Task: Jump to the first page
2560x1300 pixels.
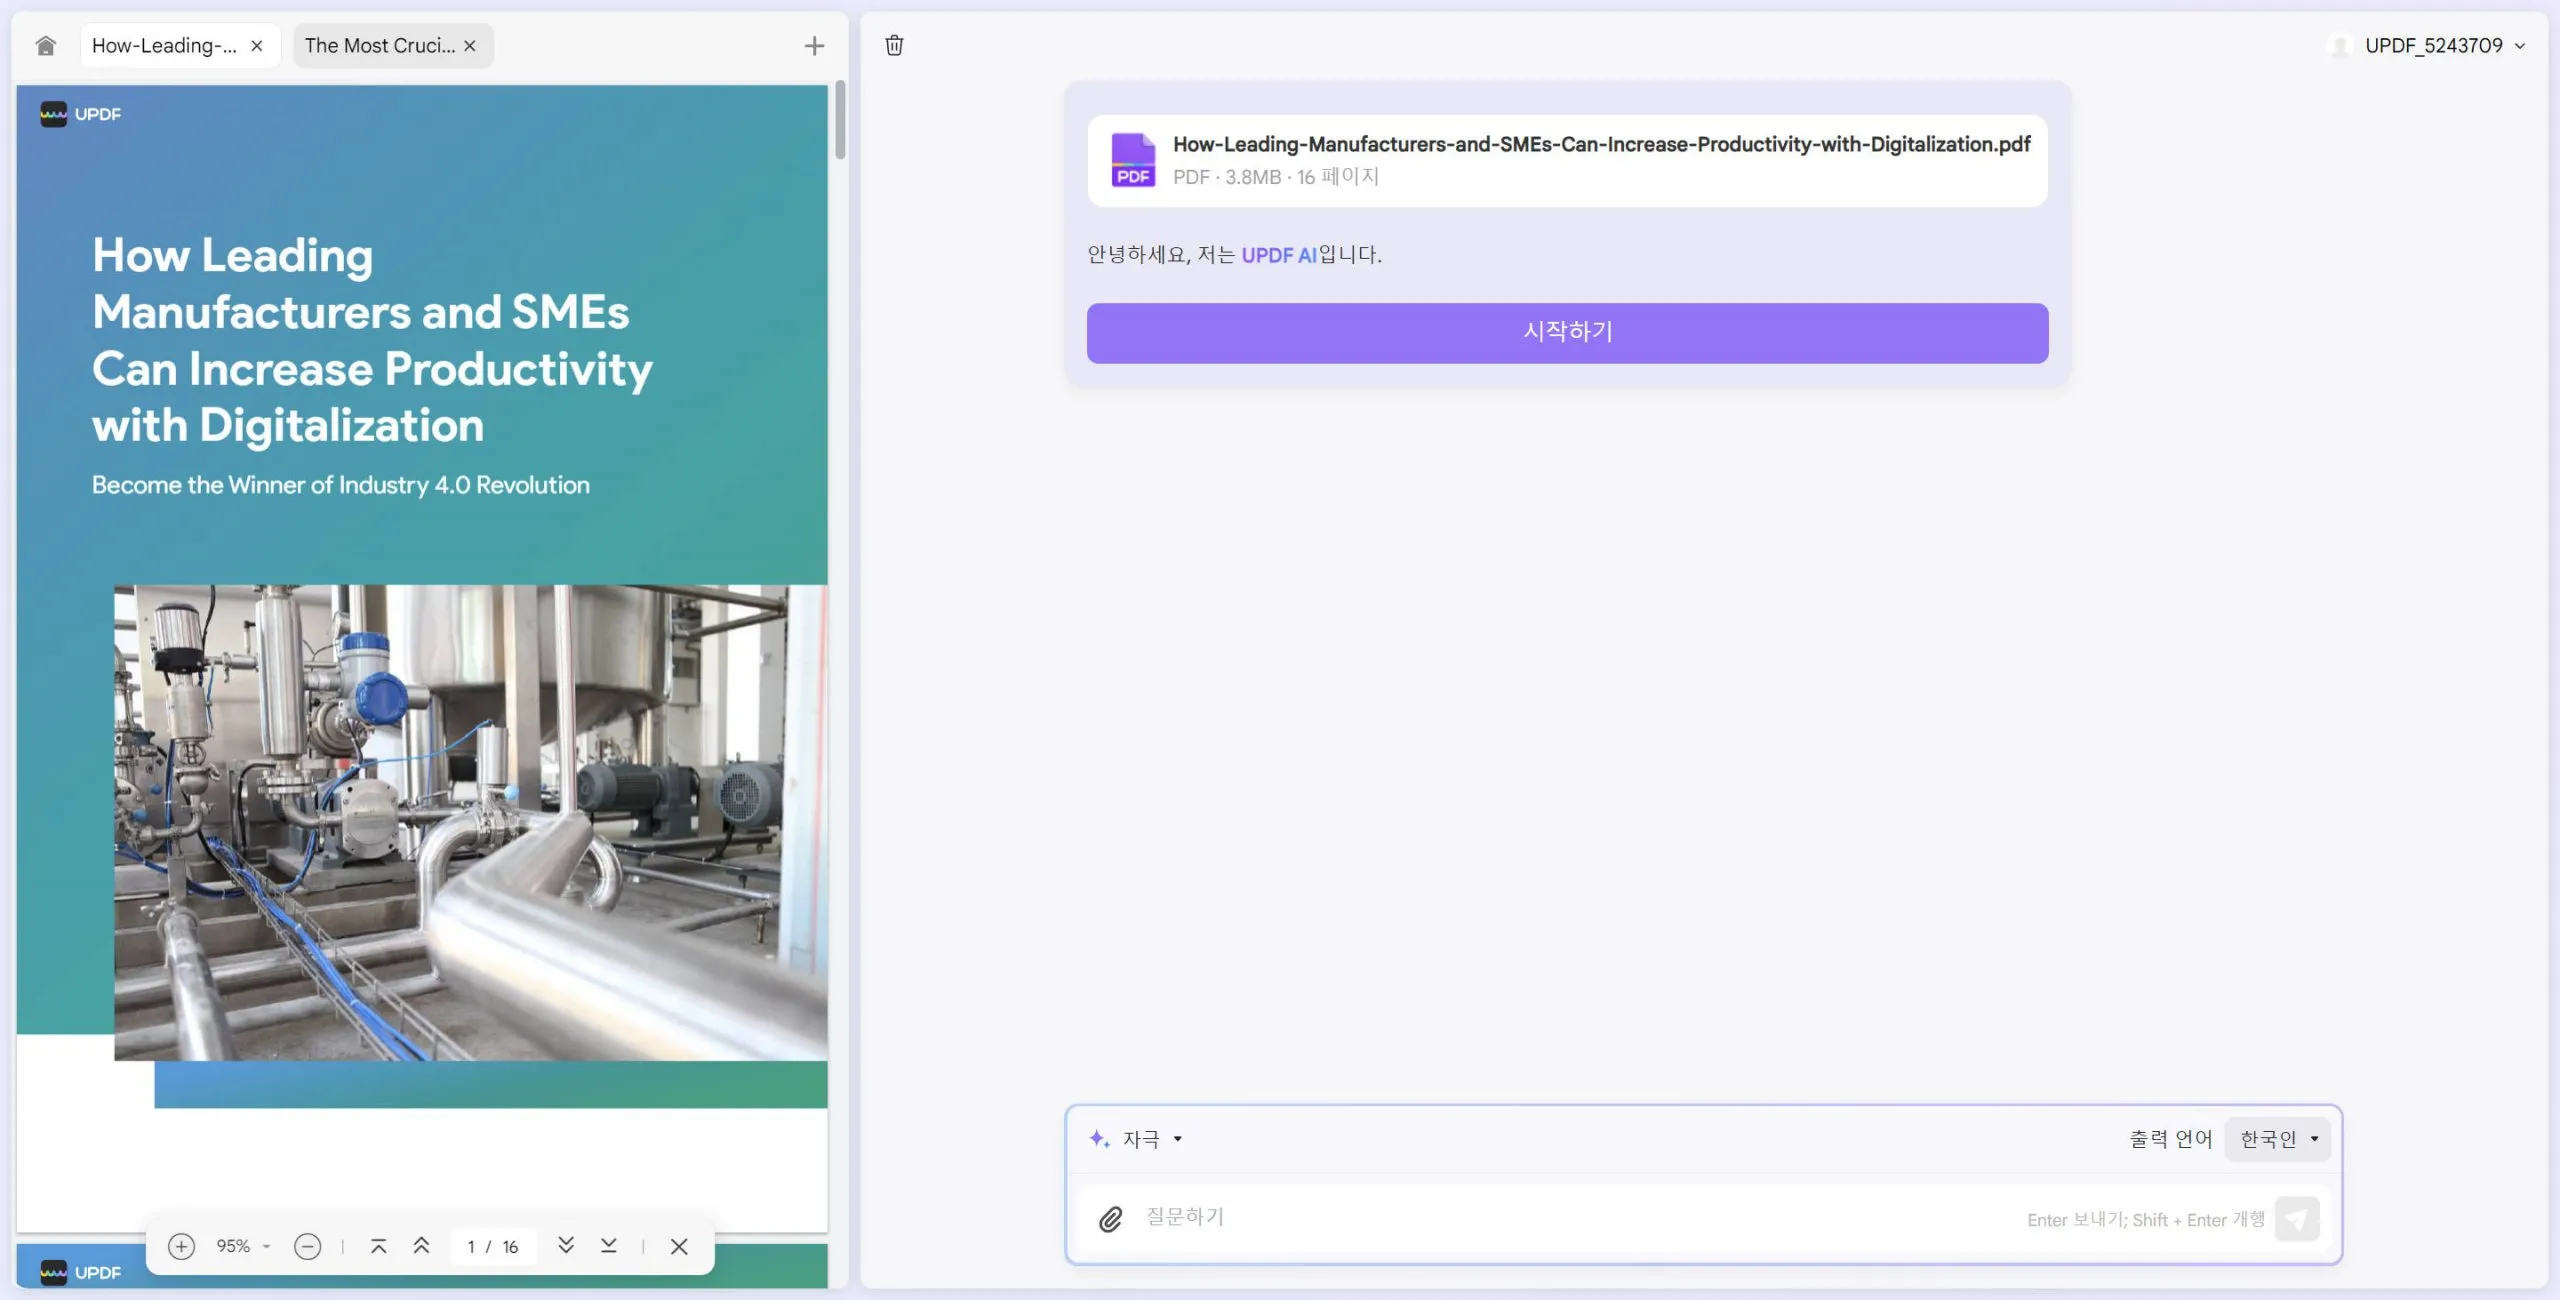Action: coord(378,1246)
